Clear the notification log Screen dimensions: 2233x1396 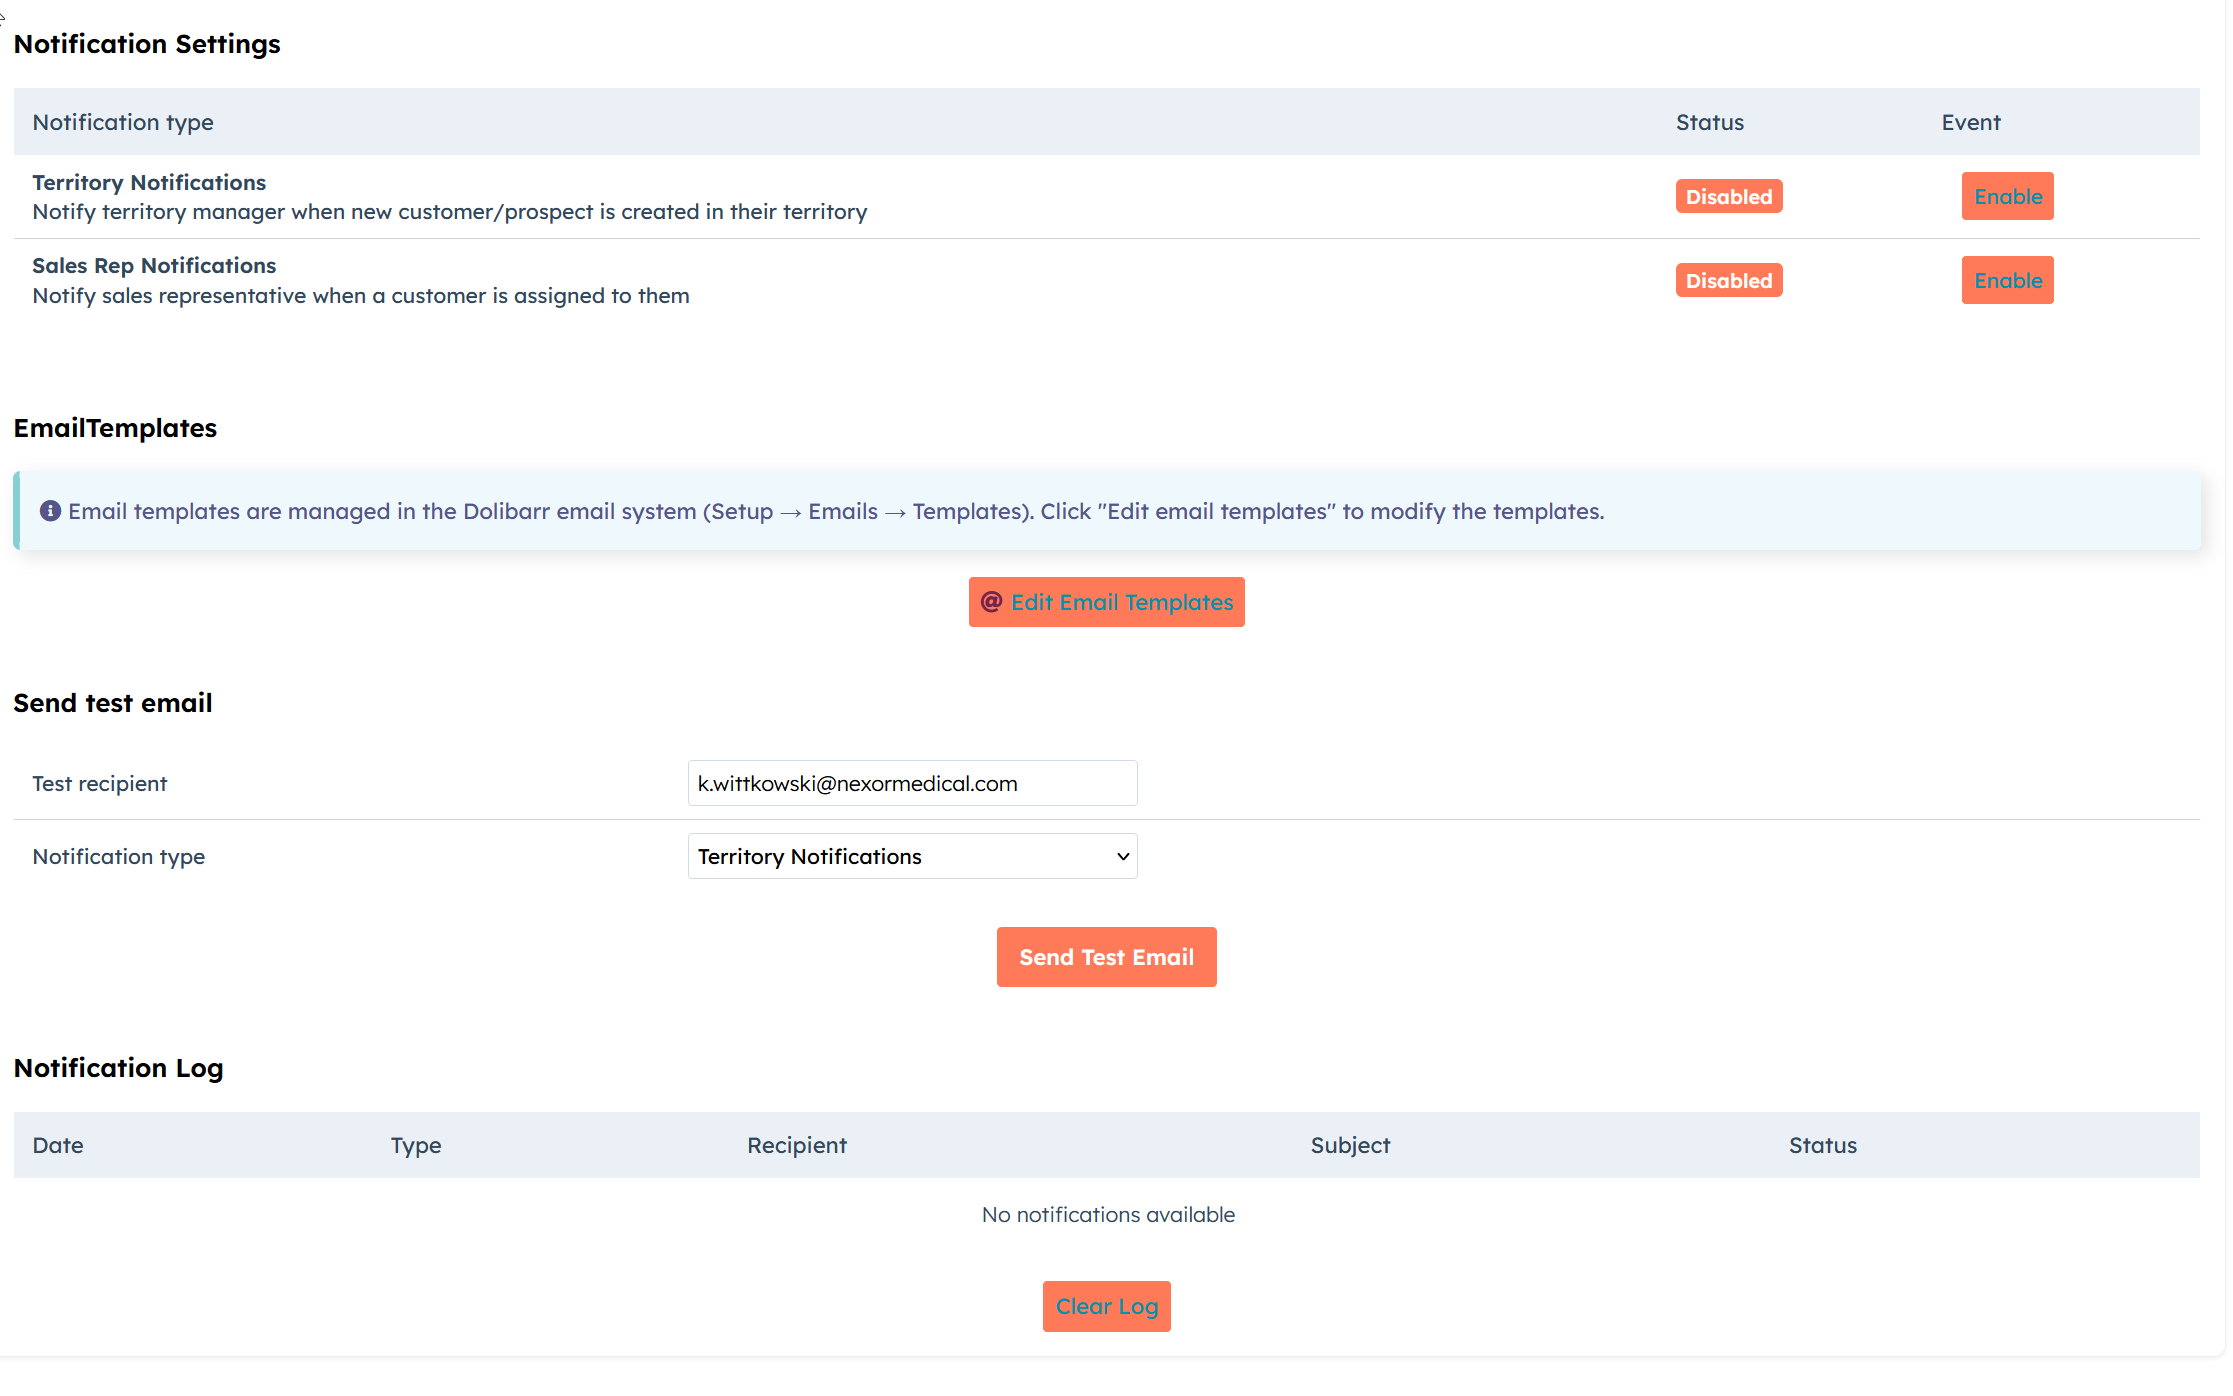click(x=1106, y=1306)
